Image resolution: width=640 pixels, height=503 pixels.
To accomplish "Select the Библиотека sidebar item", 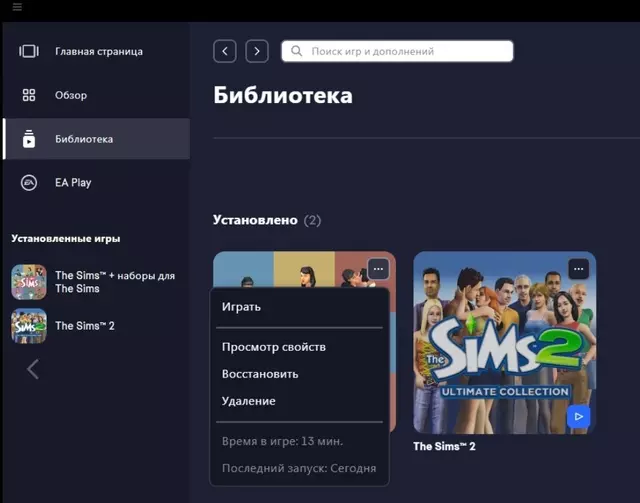I will click(x=96, y=139).
